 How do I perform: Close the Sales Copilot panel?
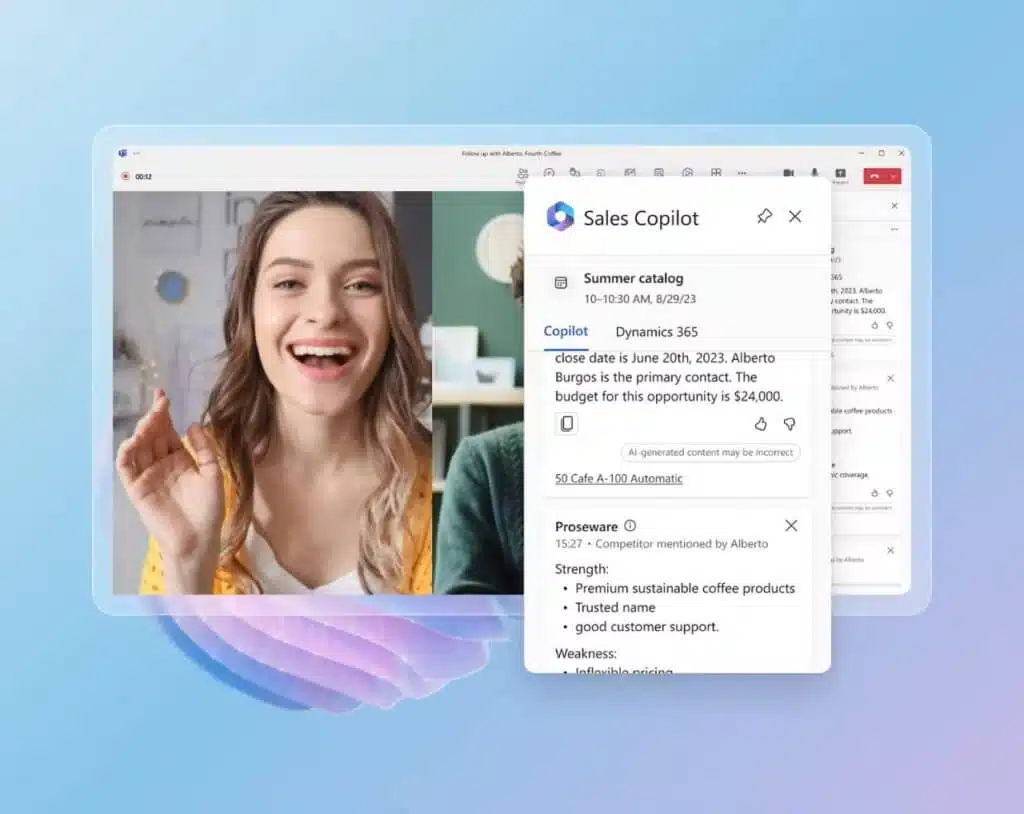tap(795, 216)
